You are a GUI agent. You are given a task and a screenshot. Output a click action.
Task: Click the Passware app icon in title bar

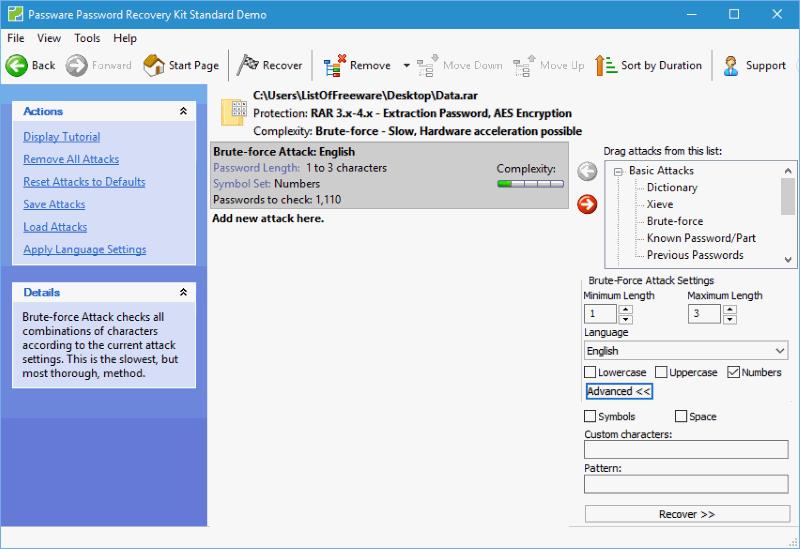[x=15, y=14]
